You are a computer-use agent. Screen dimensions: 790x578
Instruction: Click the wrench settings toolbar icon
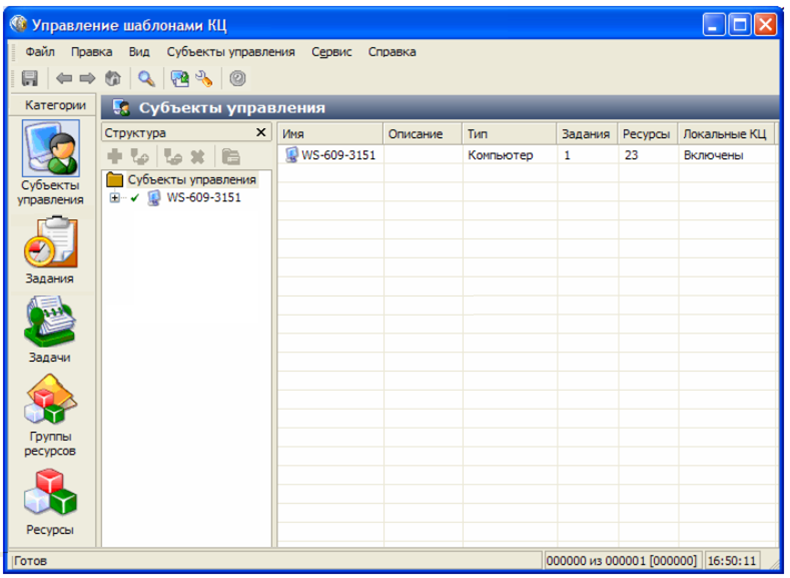click(204, 78)
